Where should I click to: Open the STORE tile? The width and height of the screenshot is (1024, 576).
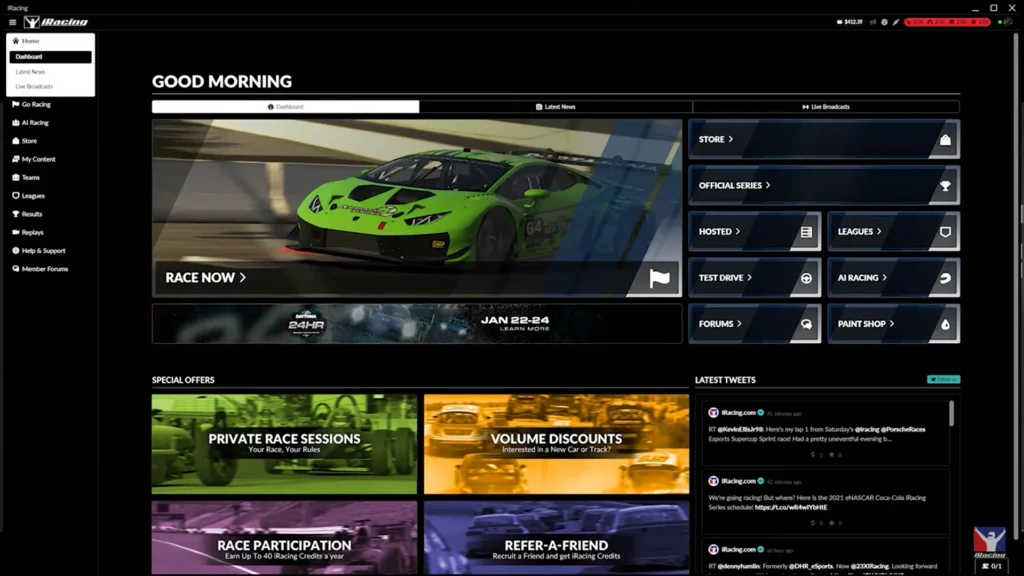(824, 139)
